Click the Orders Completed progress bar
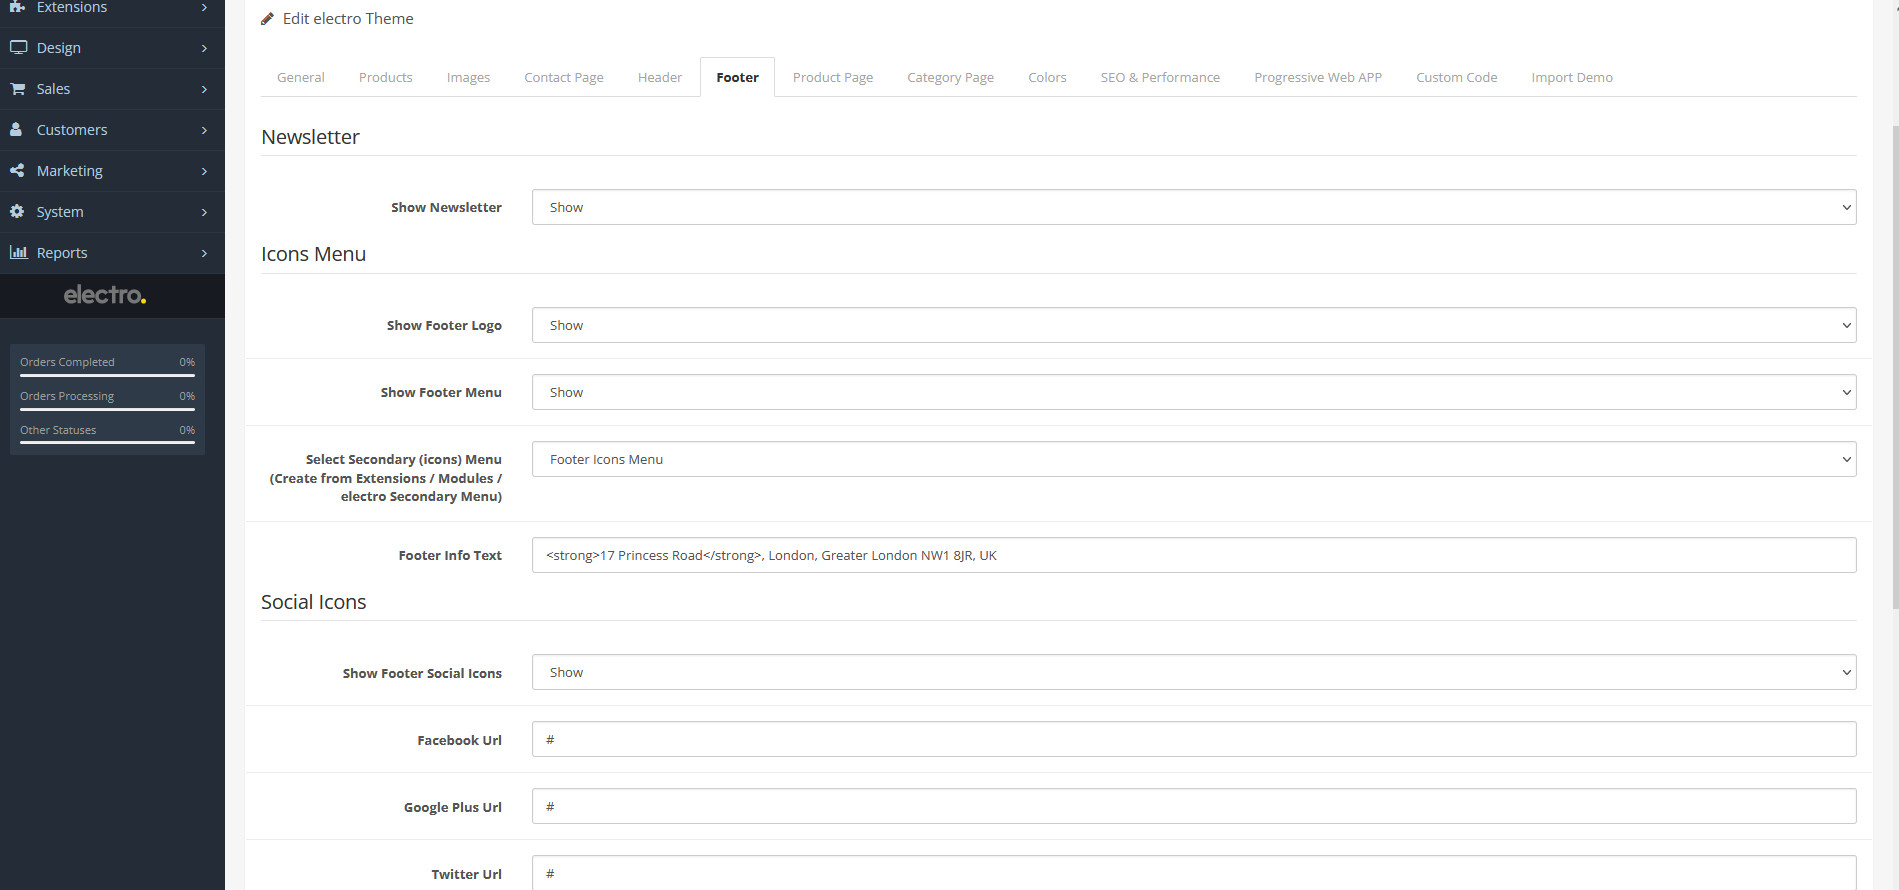 point(107,375)
